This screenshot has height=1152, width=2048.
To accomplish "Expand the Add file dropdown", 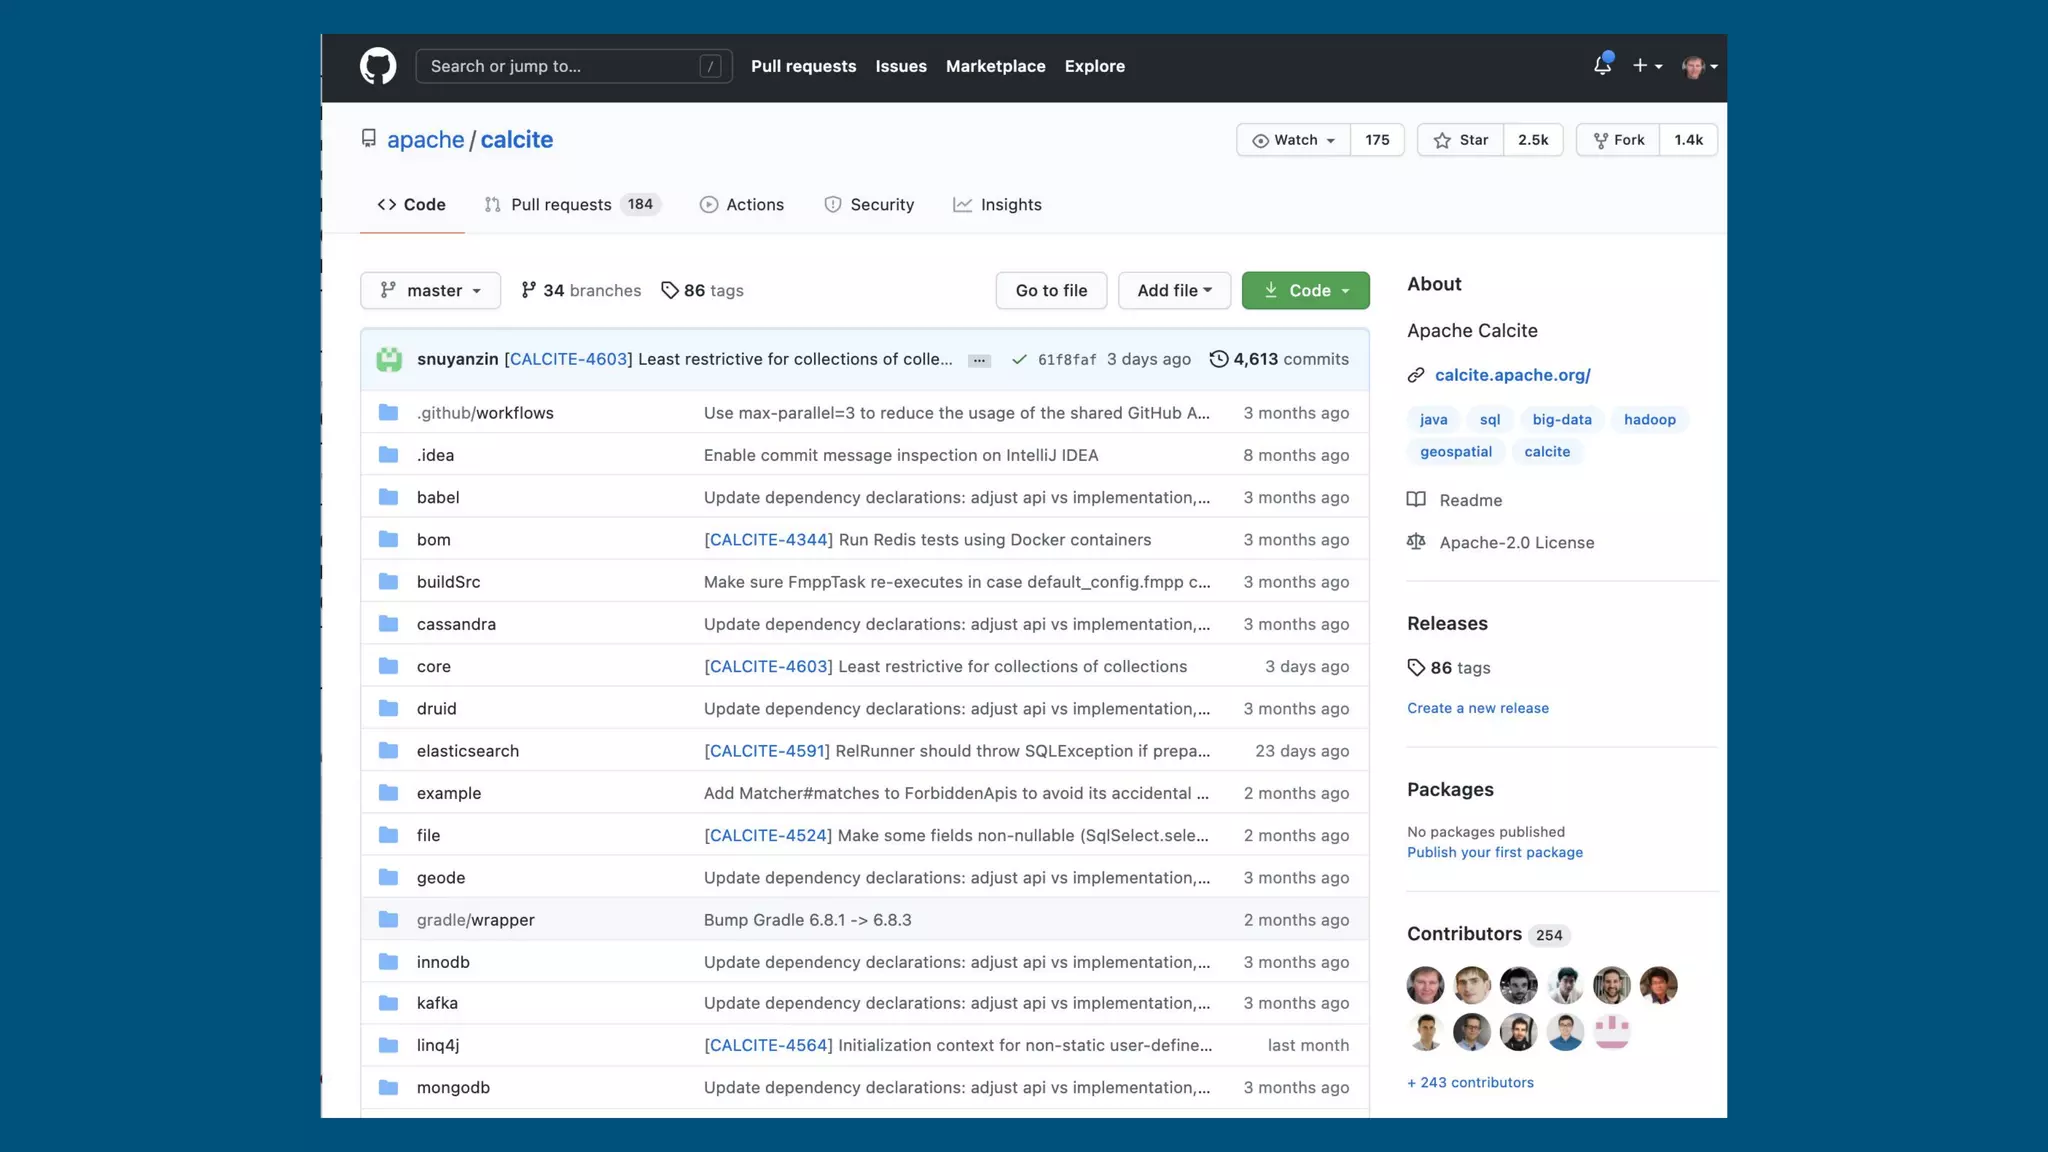I will 1174,290.
